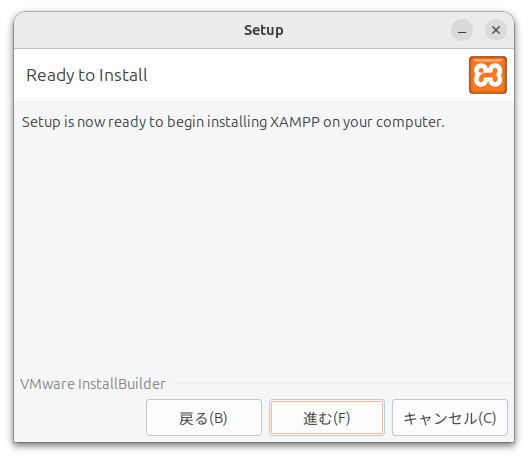Click the VMware InstallBuilder label
Viewport: 528px width, 459px height.
click(93, 384)
